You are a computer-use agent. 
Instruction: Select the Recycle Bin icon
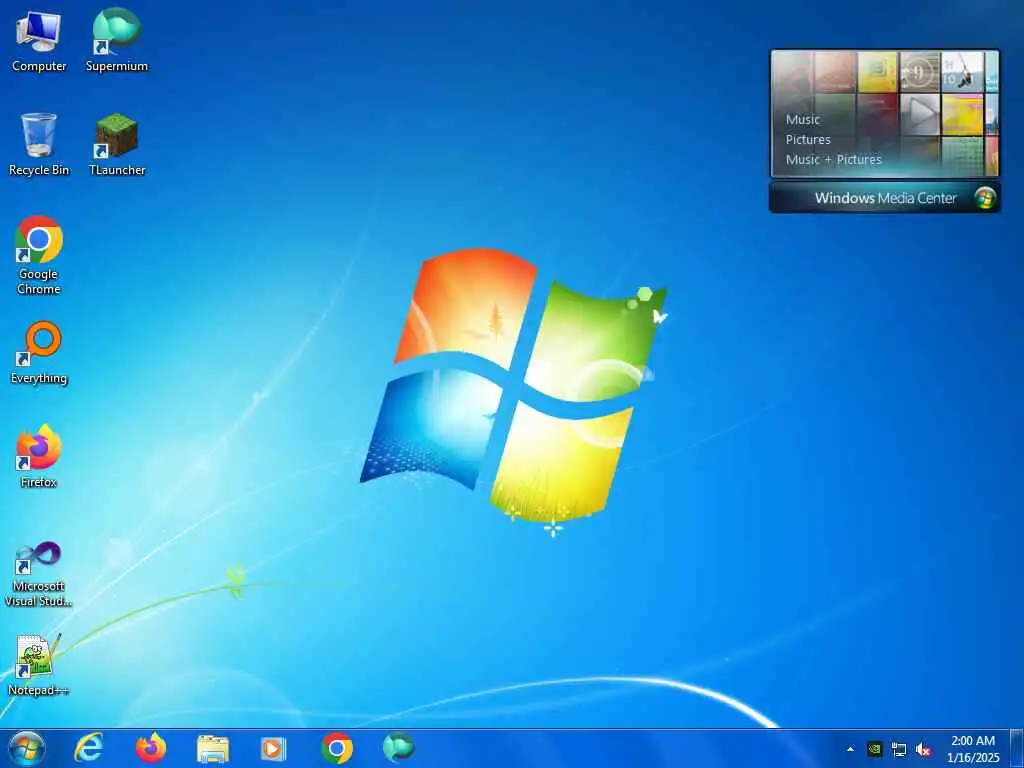39,144
